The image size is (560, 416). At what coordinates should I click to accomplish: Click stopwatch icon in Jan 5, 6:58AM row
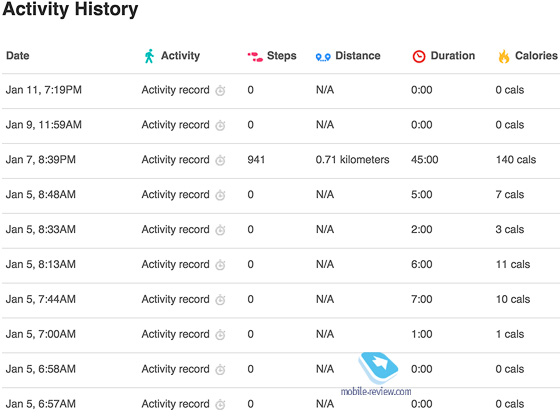click(x=220, y=370)
